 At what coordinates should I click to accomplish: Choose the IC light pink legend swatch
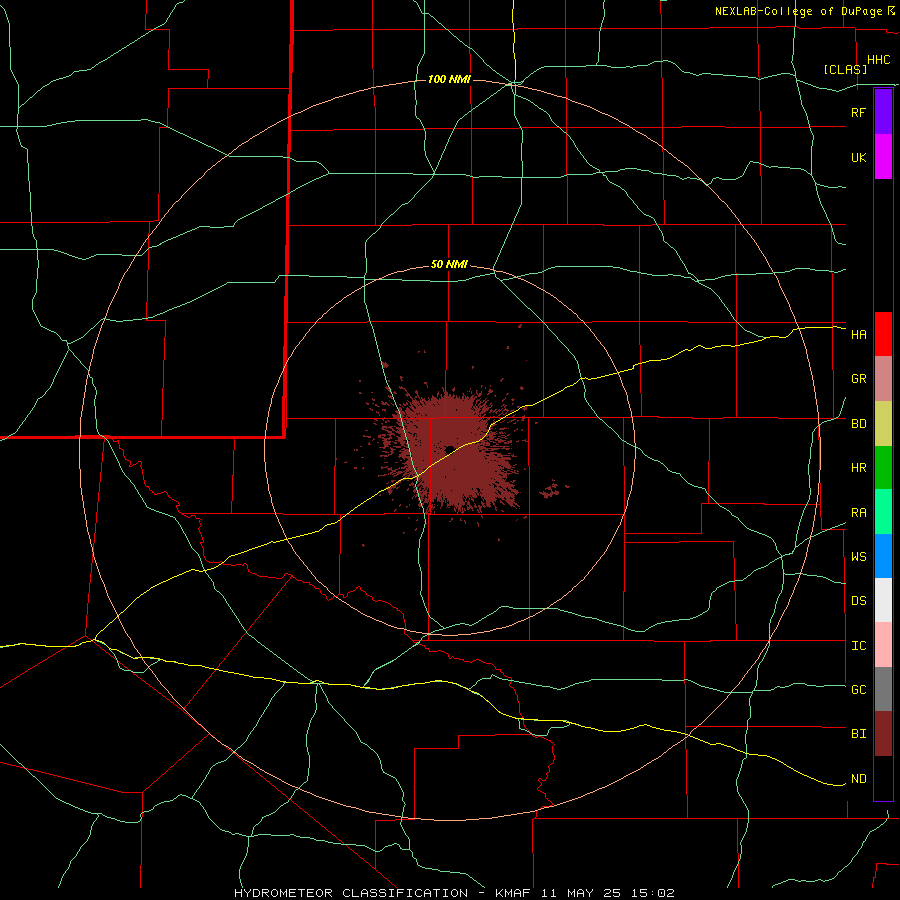click(883, 645)
